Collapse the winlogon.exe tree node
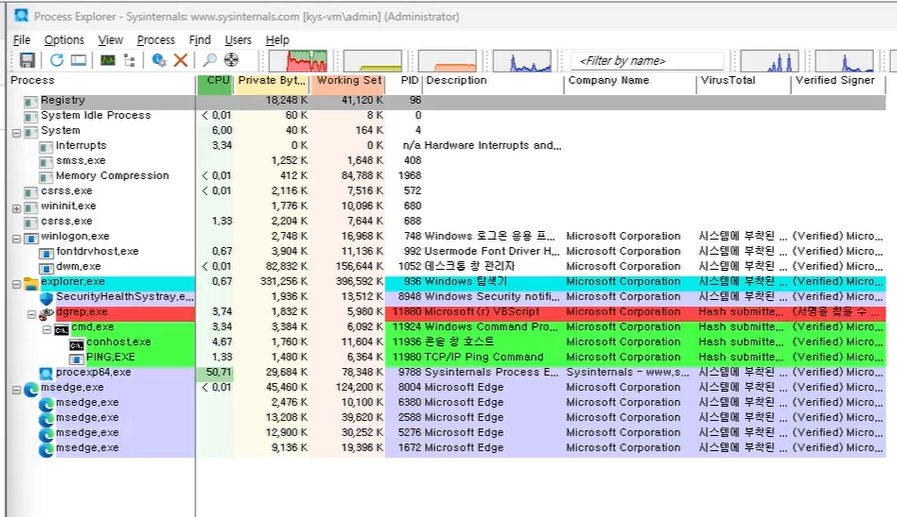The height and width of the screenshot is (517, 897). [17, 238]
